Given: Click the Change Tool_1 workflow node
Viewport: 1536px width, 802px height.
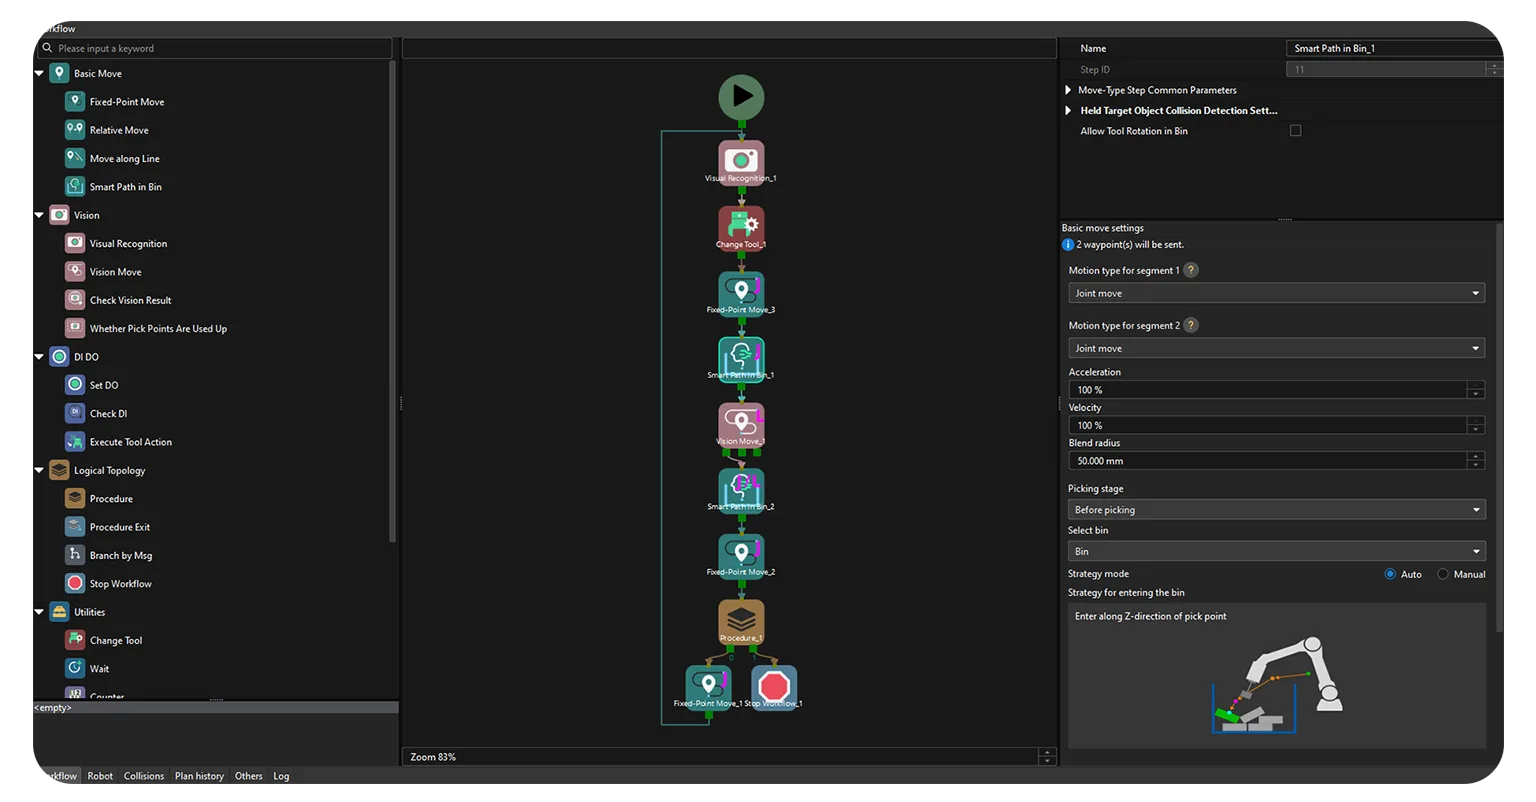Looking at the screenshot, I should tap(741, 227).
